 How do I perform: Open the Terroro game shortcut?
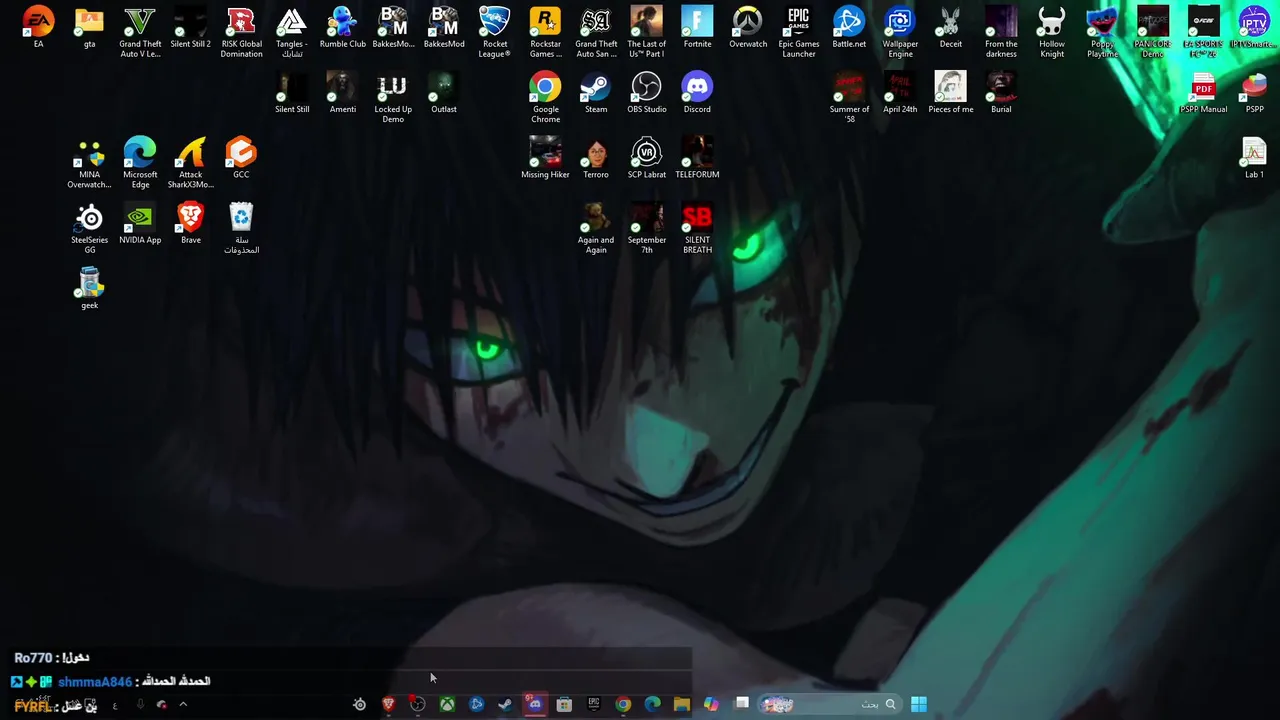[595, 158]
